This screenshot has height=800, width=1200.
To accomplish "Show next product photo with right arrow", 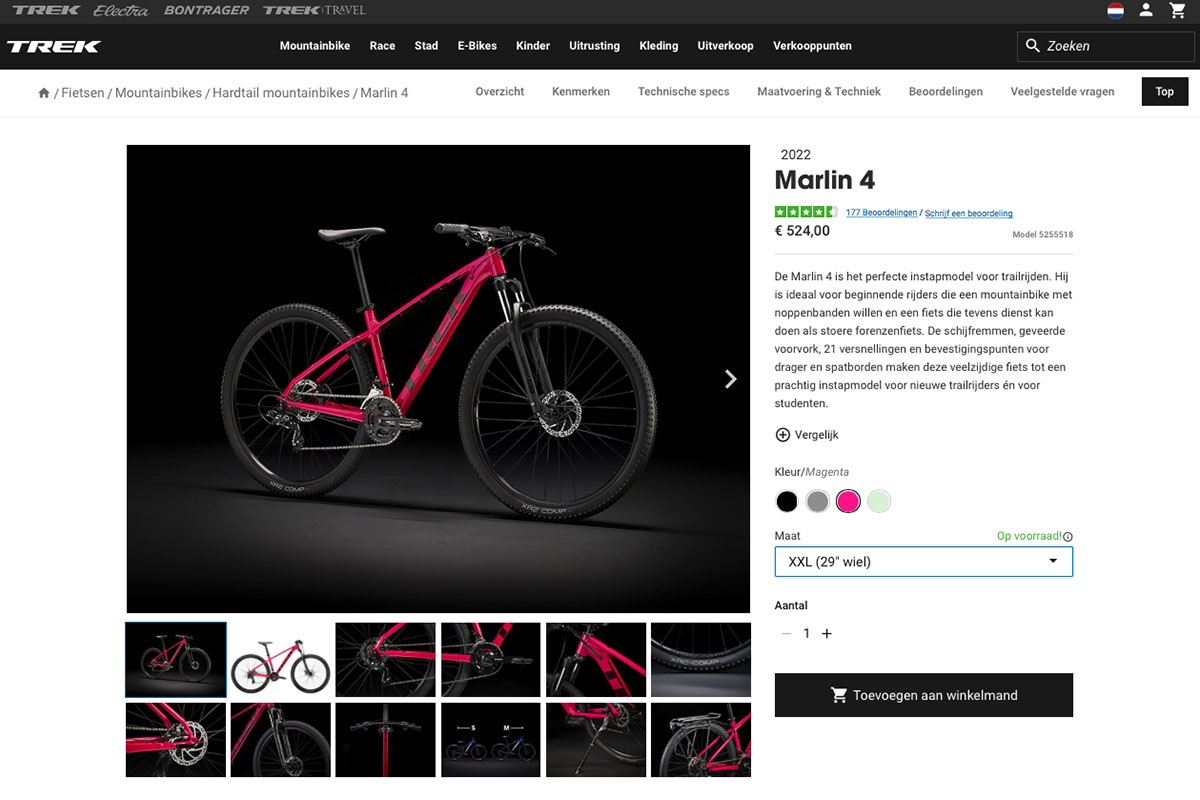I will tap(730, 379).
